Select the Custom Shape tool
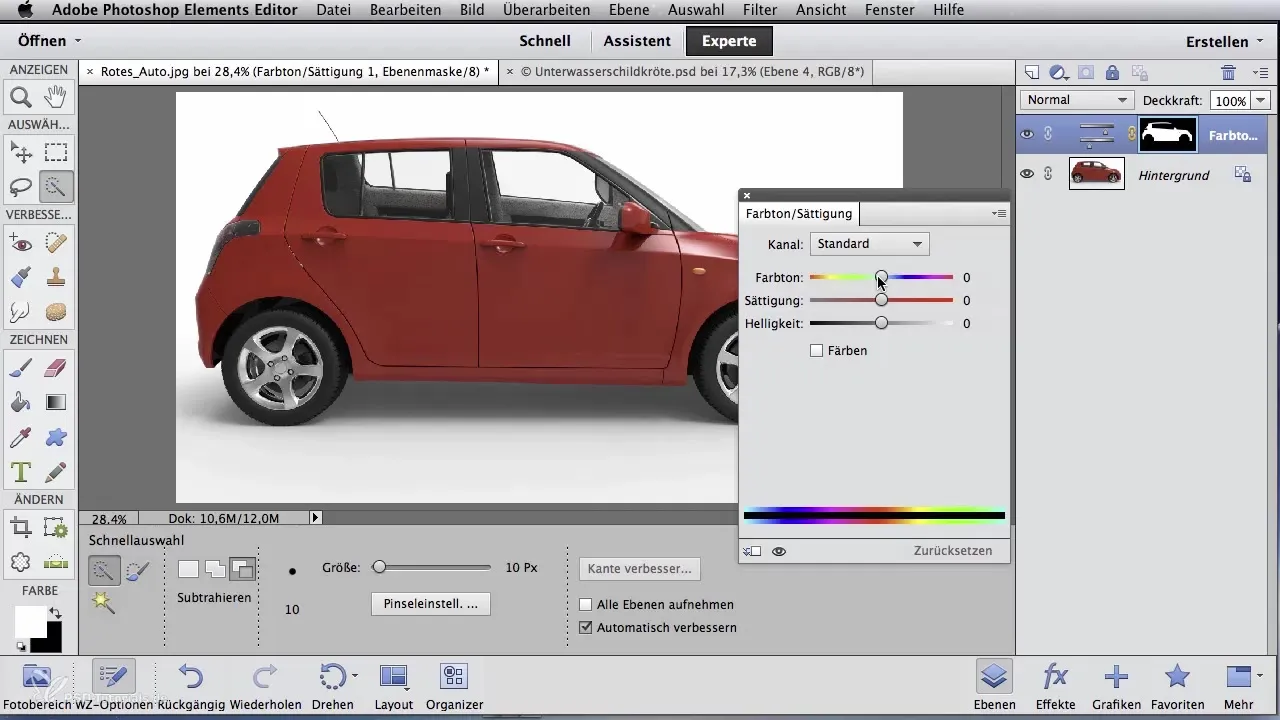The height and width of the screenshot is (720, 1280). pyautogui.click(x=56, y=437)
